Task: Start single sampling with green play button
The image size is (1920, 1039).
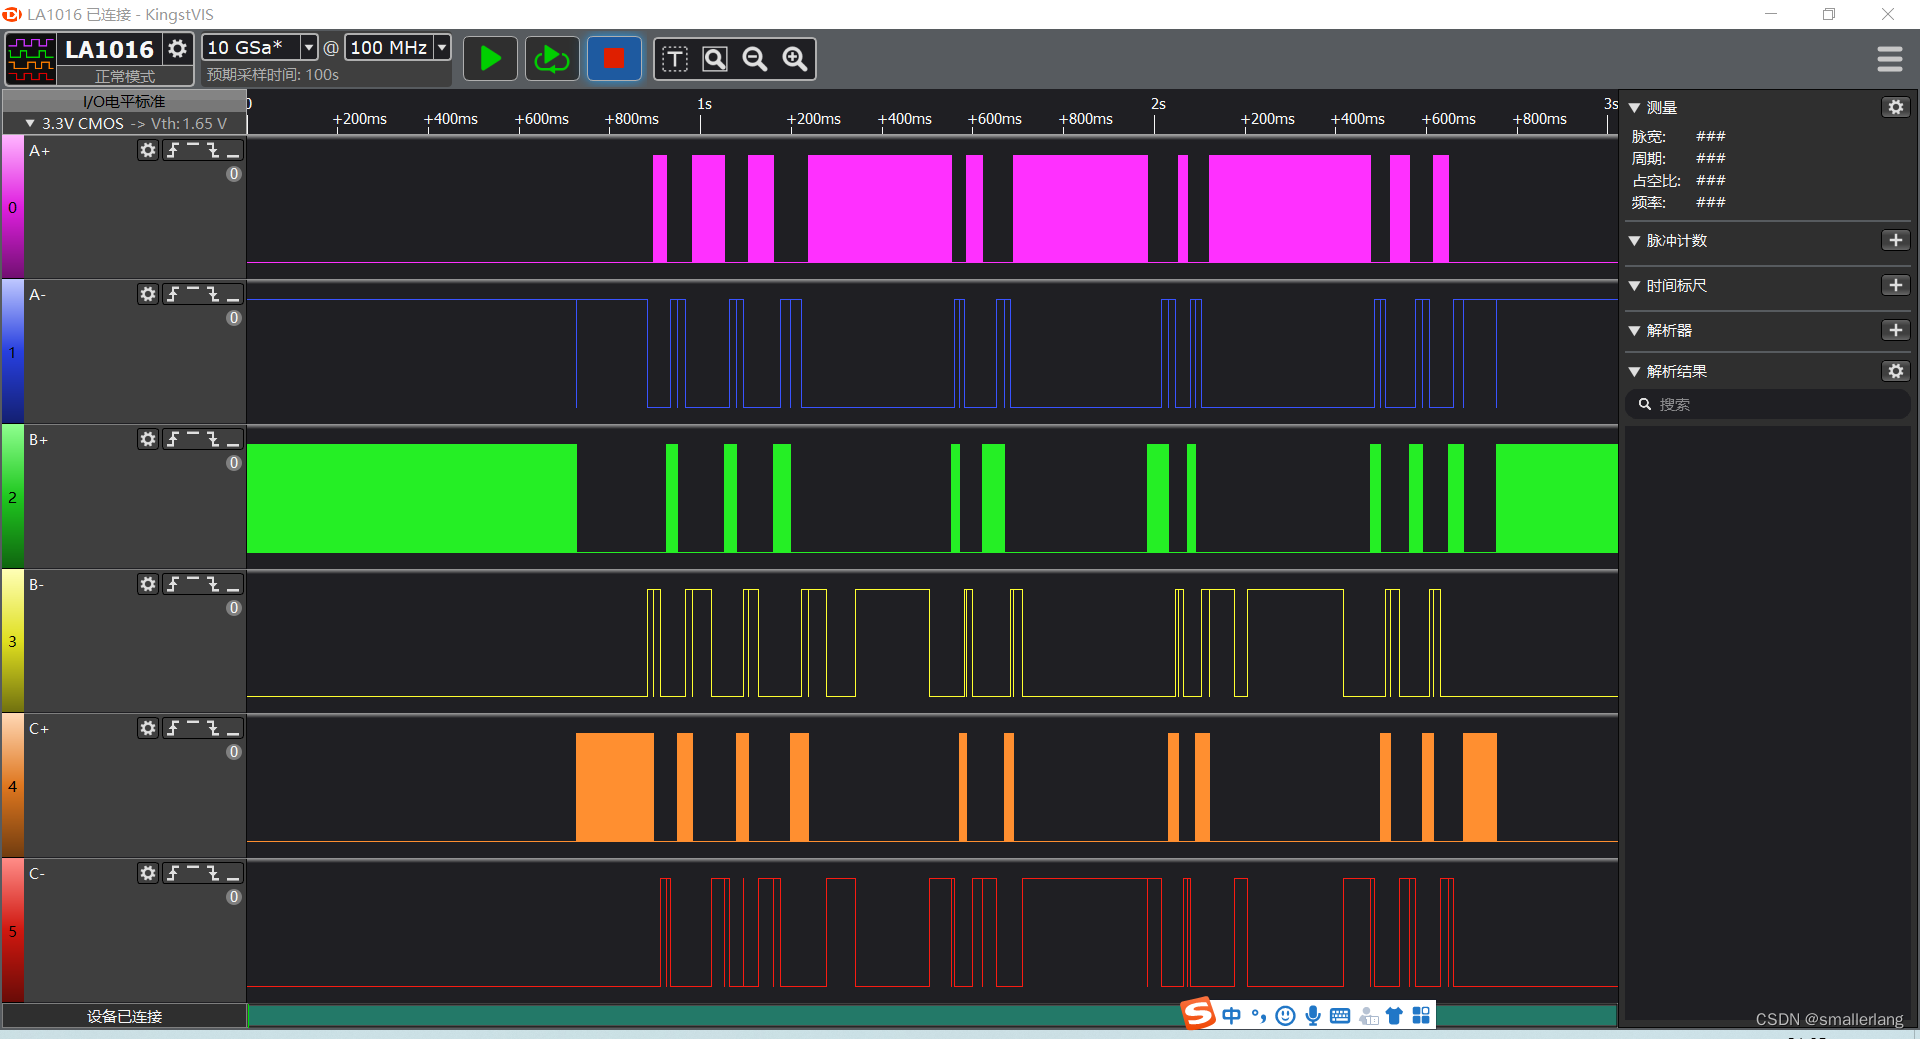Action: coord(490,59)
